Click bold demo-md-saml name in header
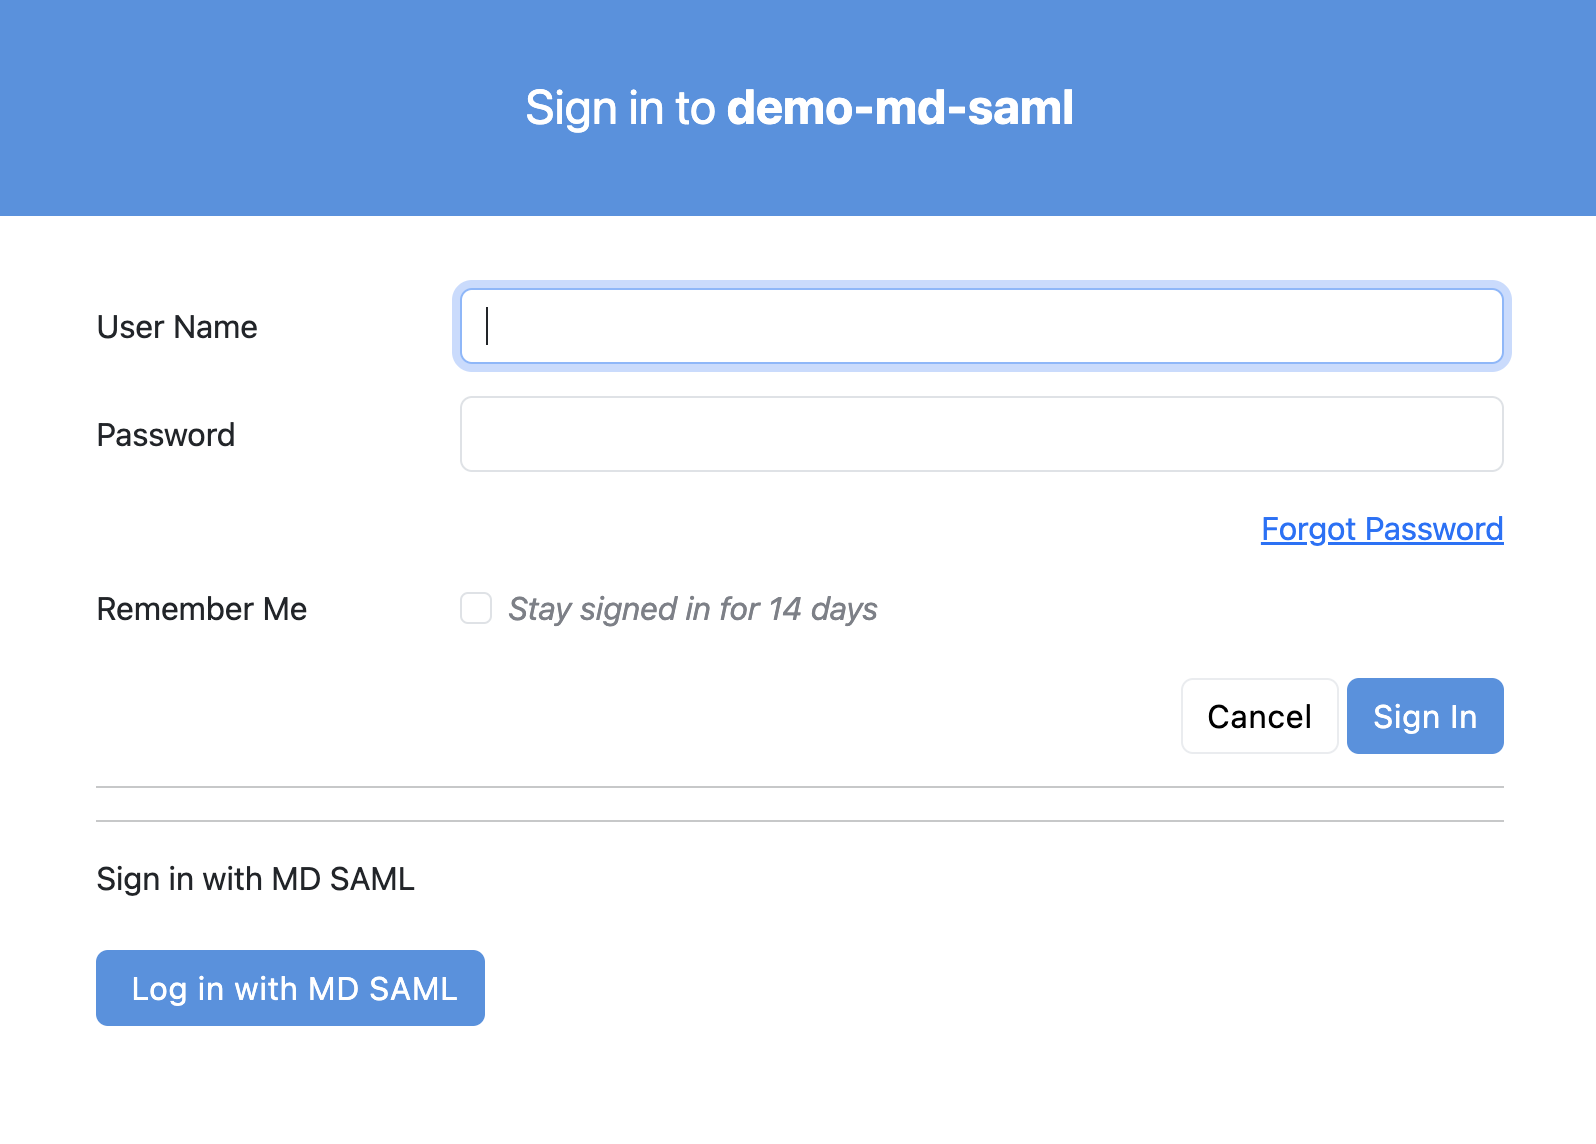 pyautogui.click(x=899, y=108)
